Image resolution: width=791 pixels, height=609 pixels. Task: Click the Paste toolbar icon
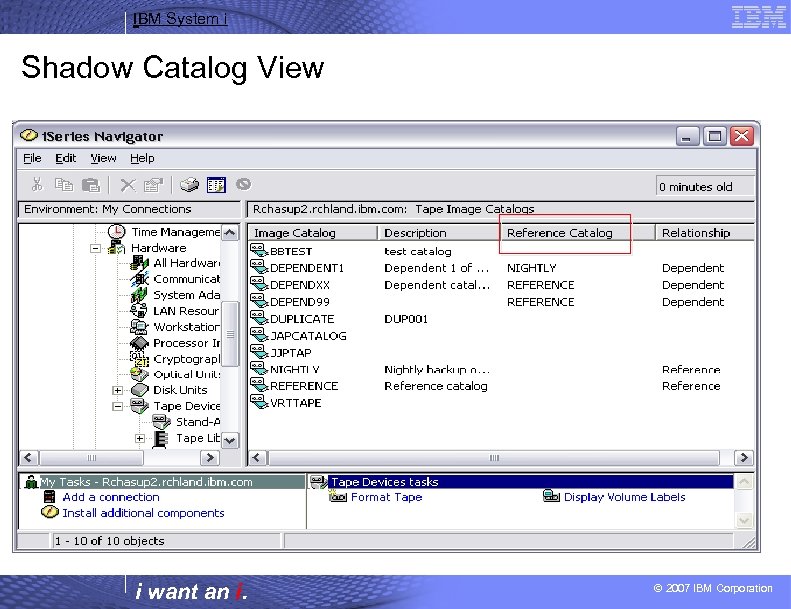[x=91, y=185]
